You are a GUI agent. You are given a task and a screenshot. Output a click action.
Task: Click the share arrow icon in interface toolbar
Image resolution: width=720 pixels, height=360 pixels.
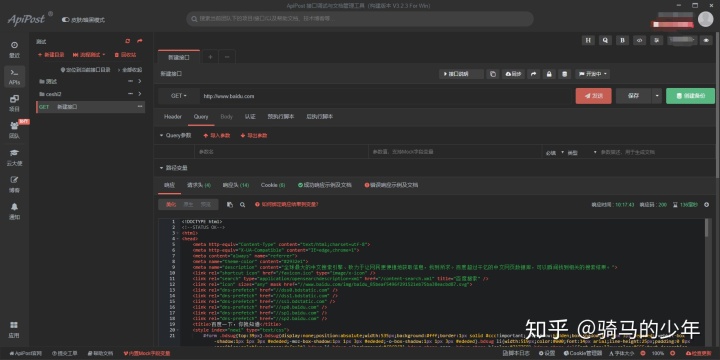click(x=533, y=74)
